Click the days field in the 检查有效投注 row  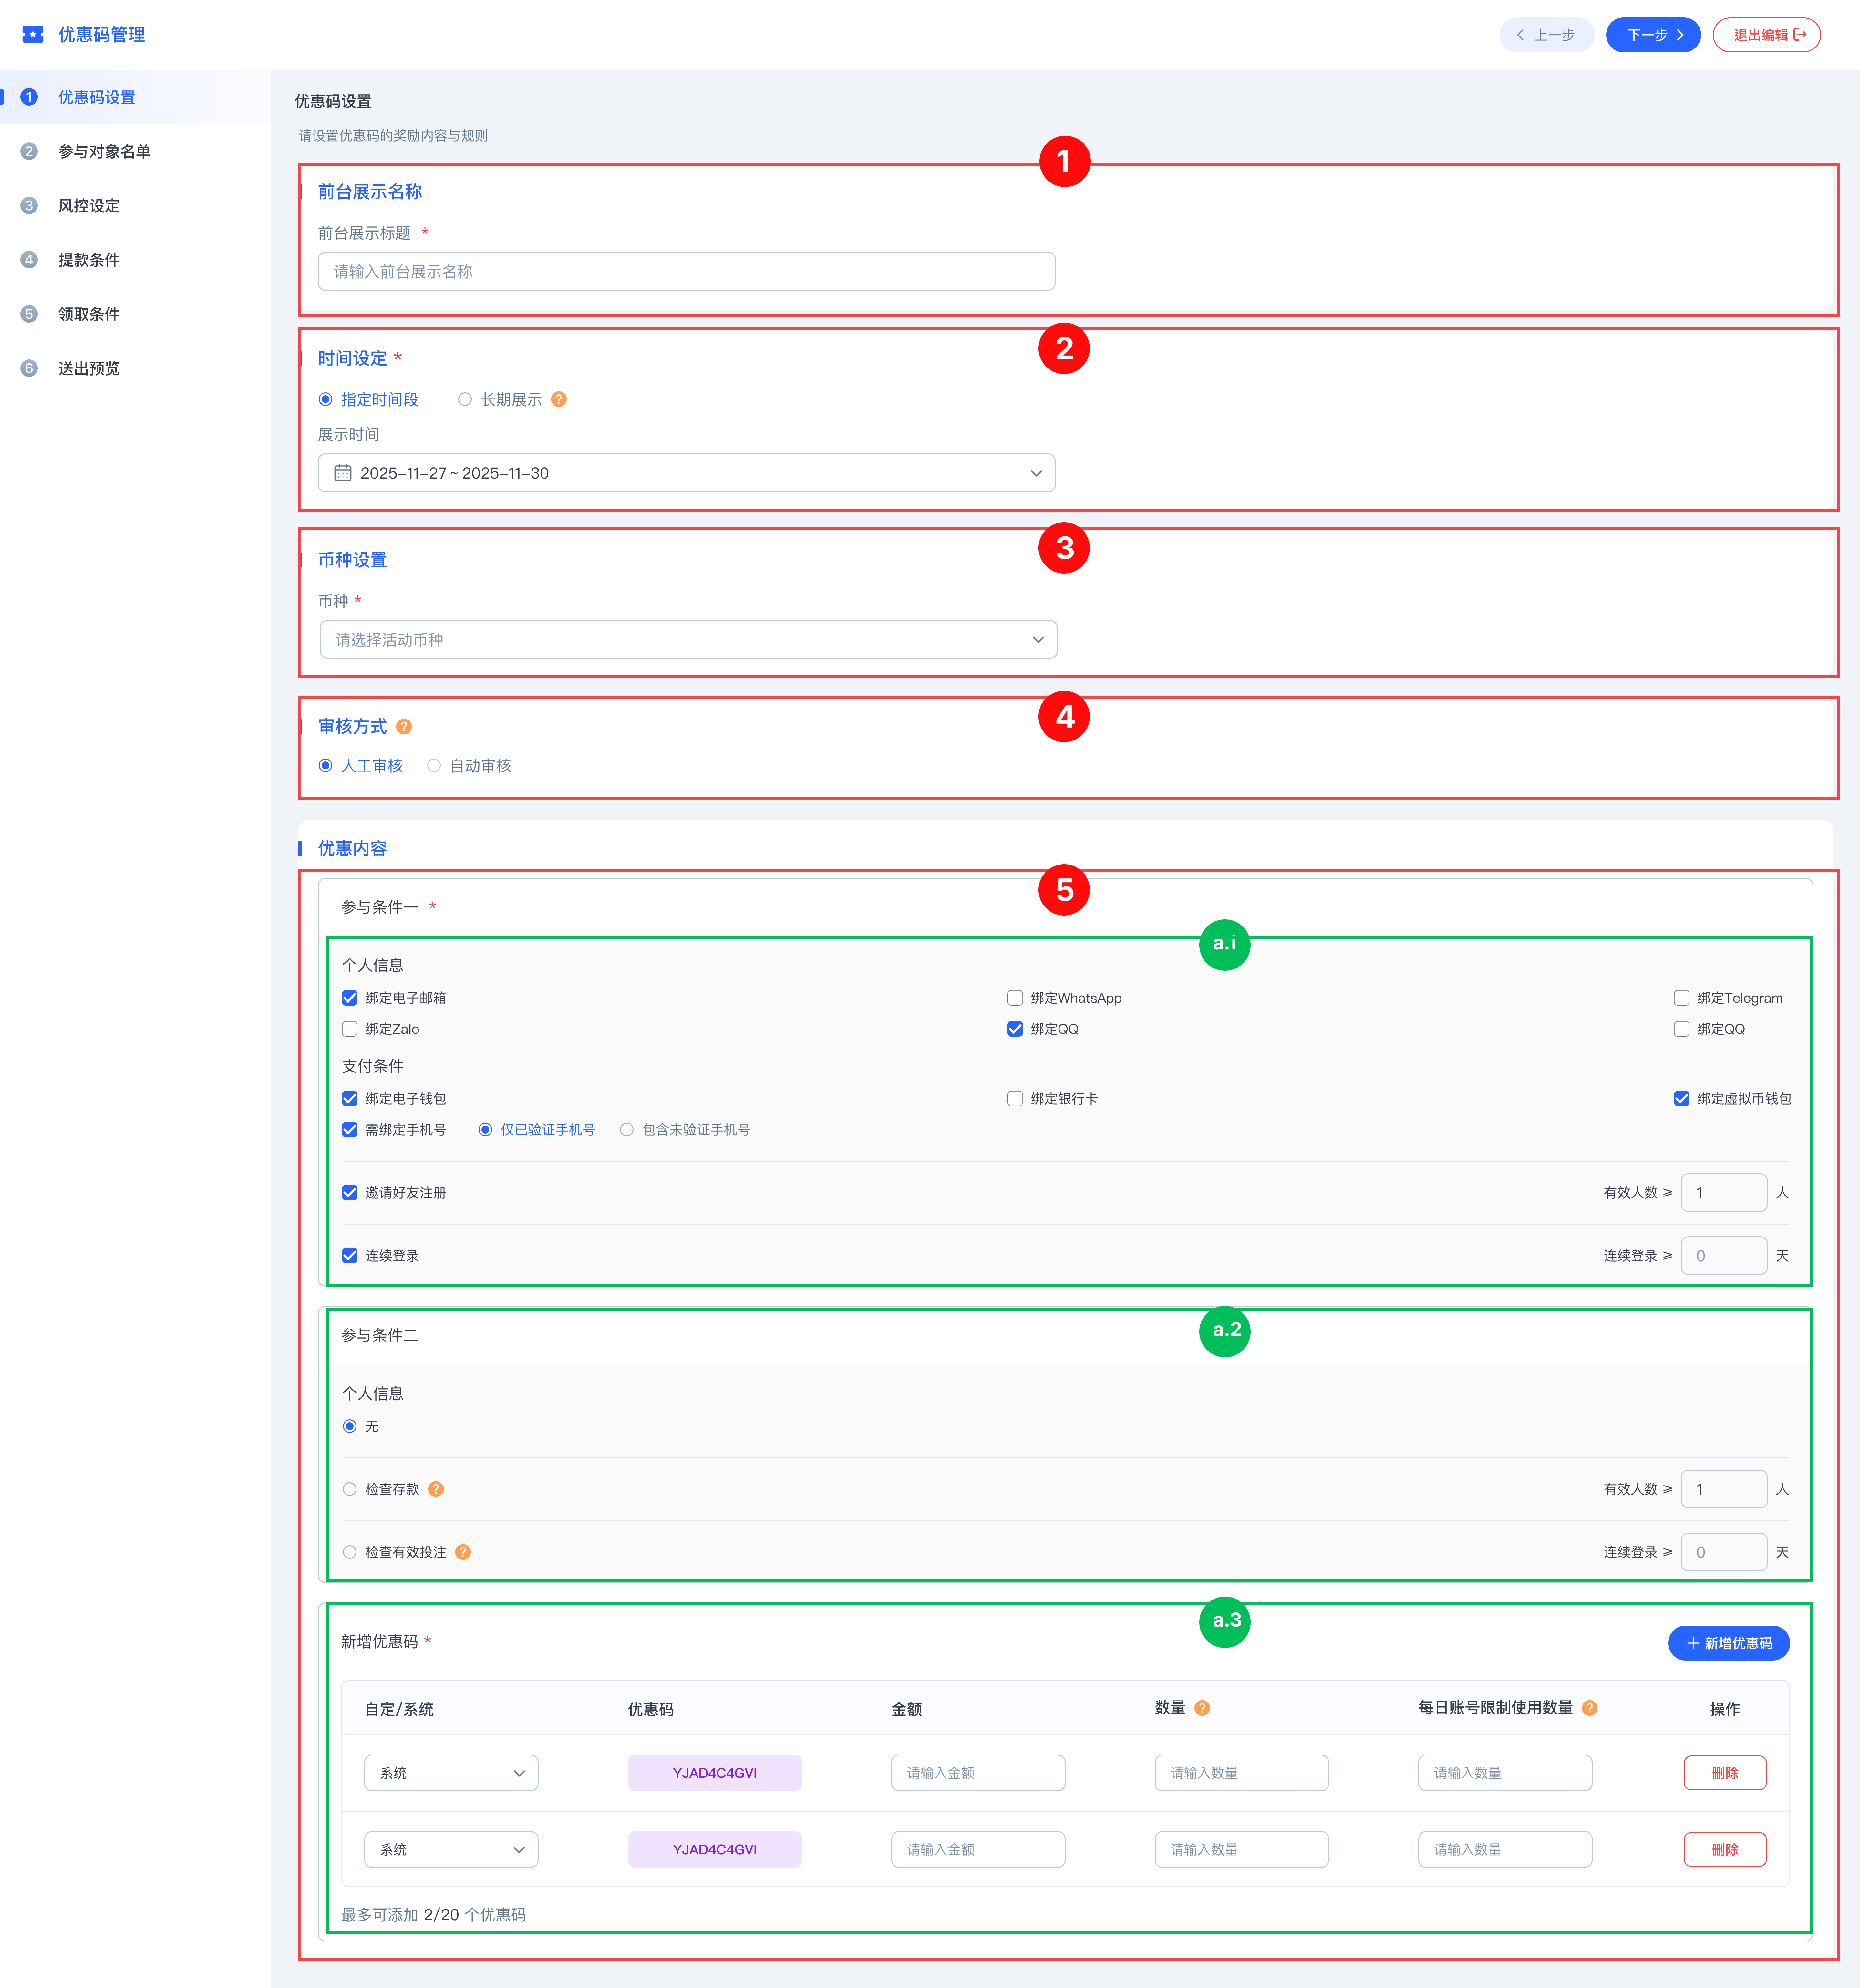pyautogui.click(x=1724, y=1552)
